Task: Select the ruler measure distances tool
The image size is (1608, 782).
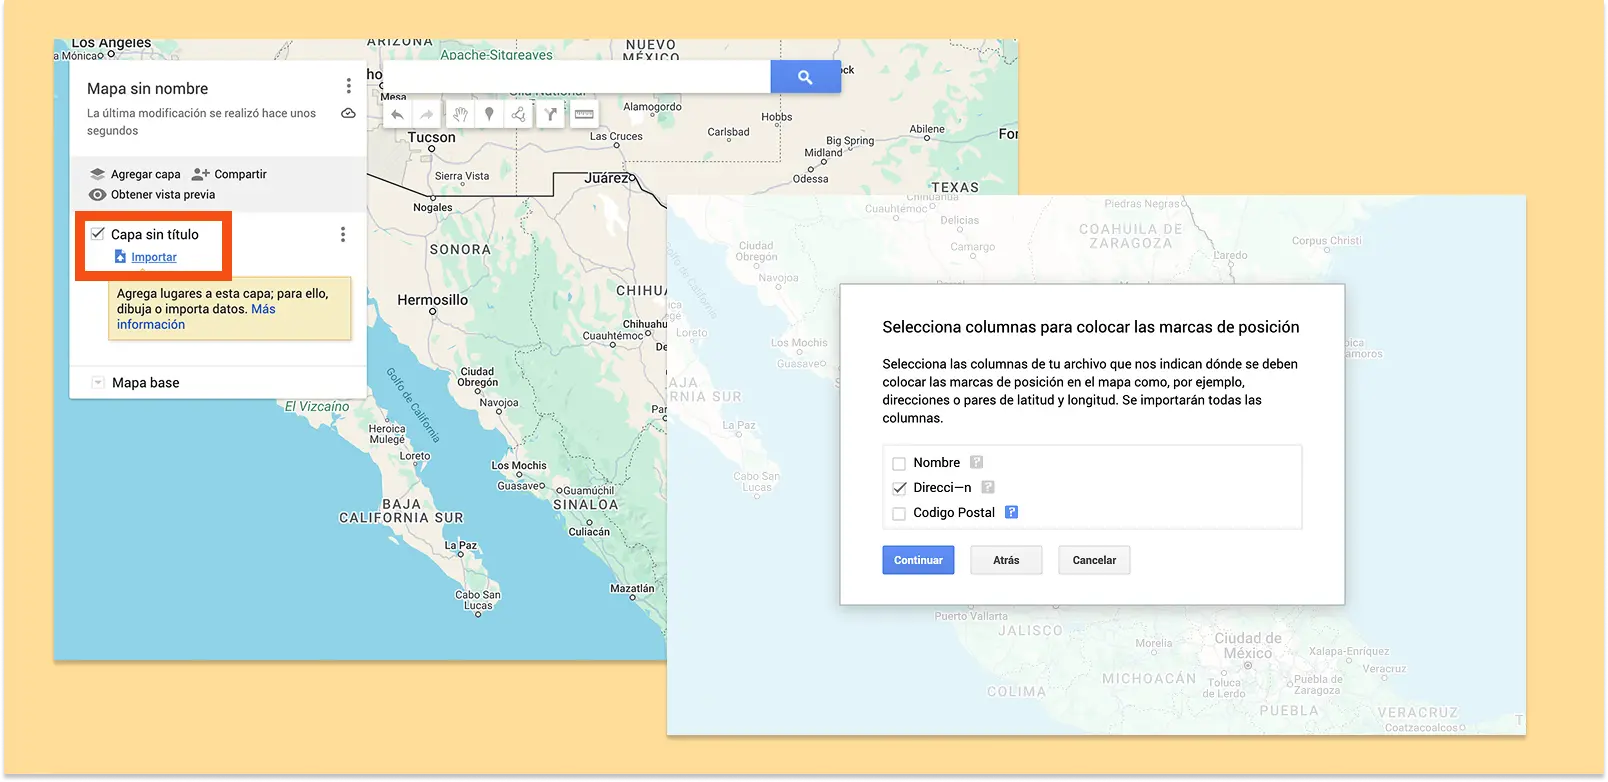Action: click(x=584, y=114)
